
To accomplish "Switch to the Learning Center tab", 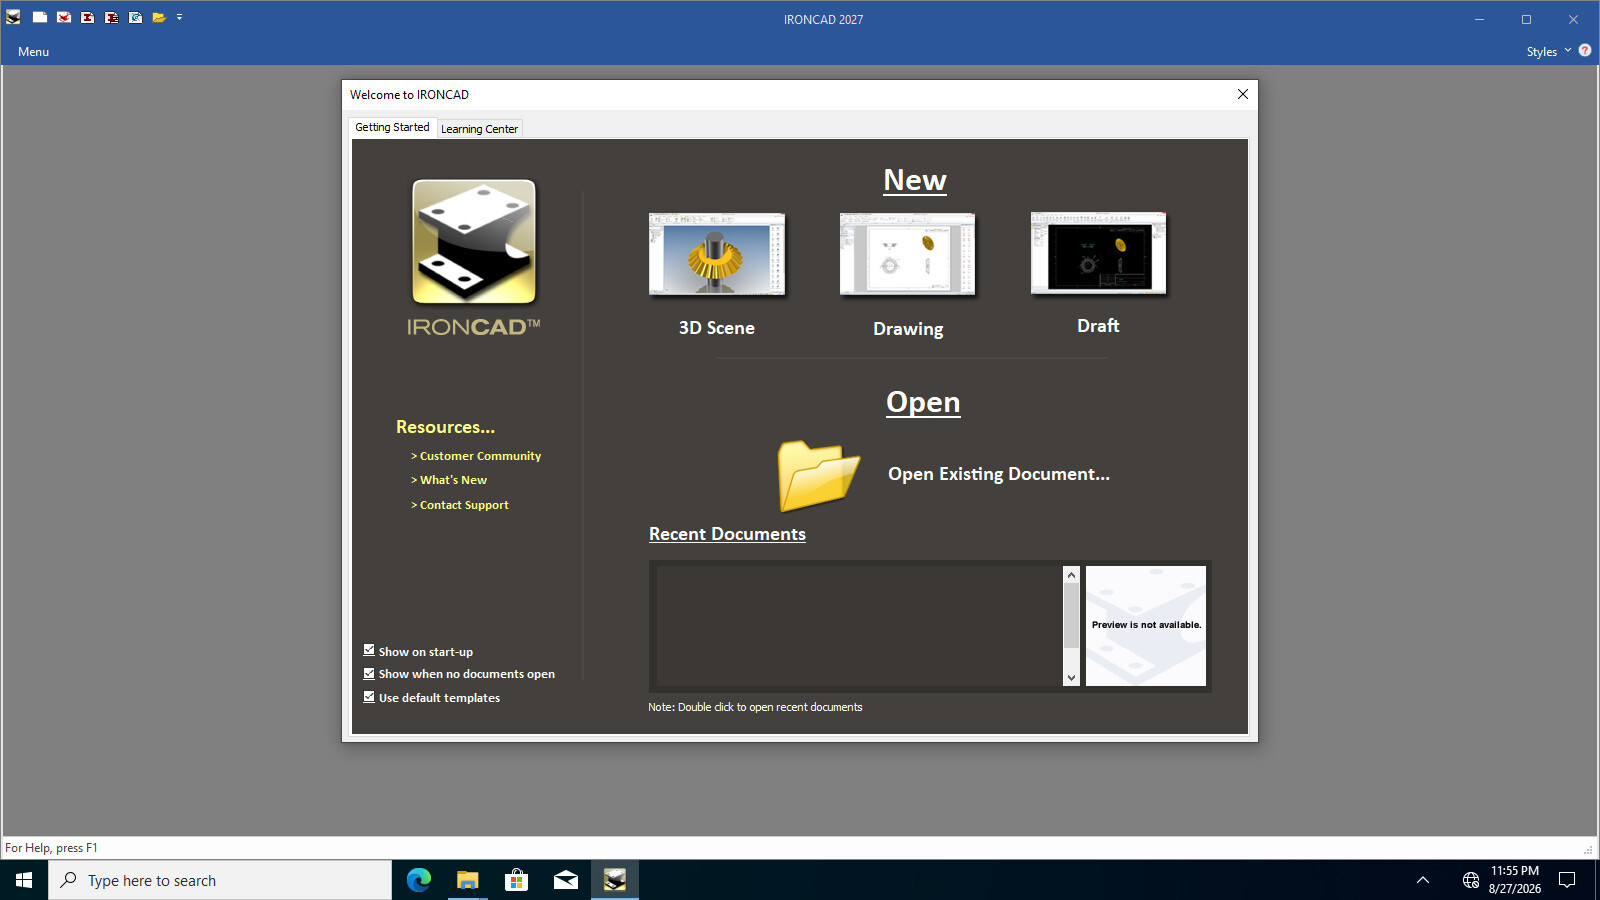I will tap(479, 129).
